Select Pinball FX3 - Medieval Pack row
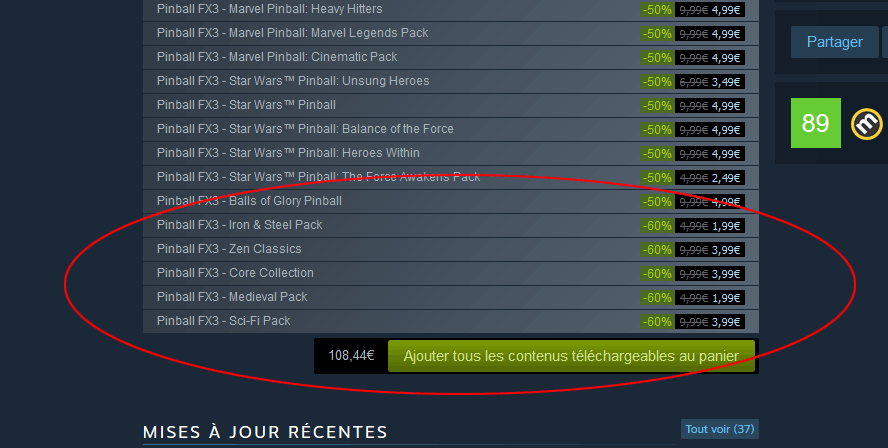 coord(451,297)
